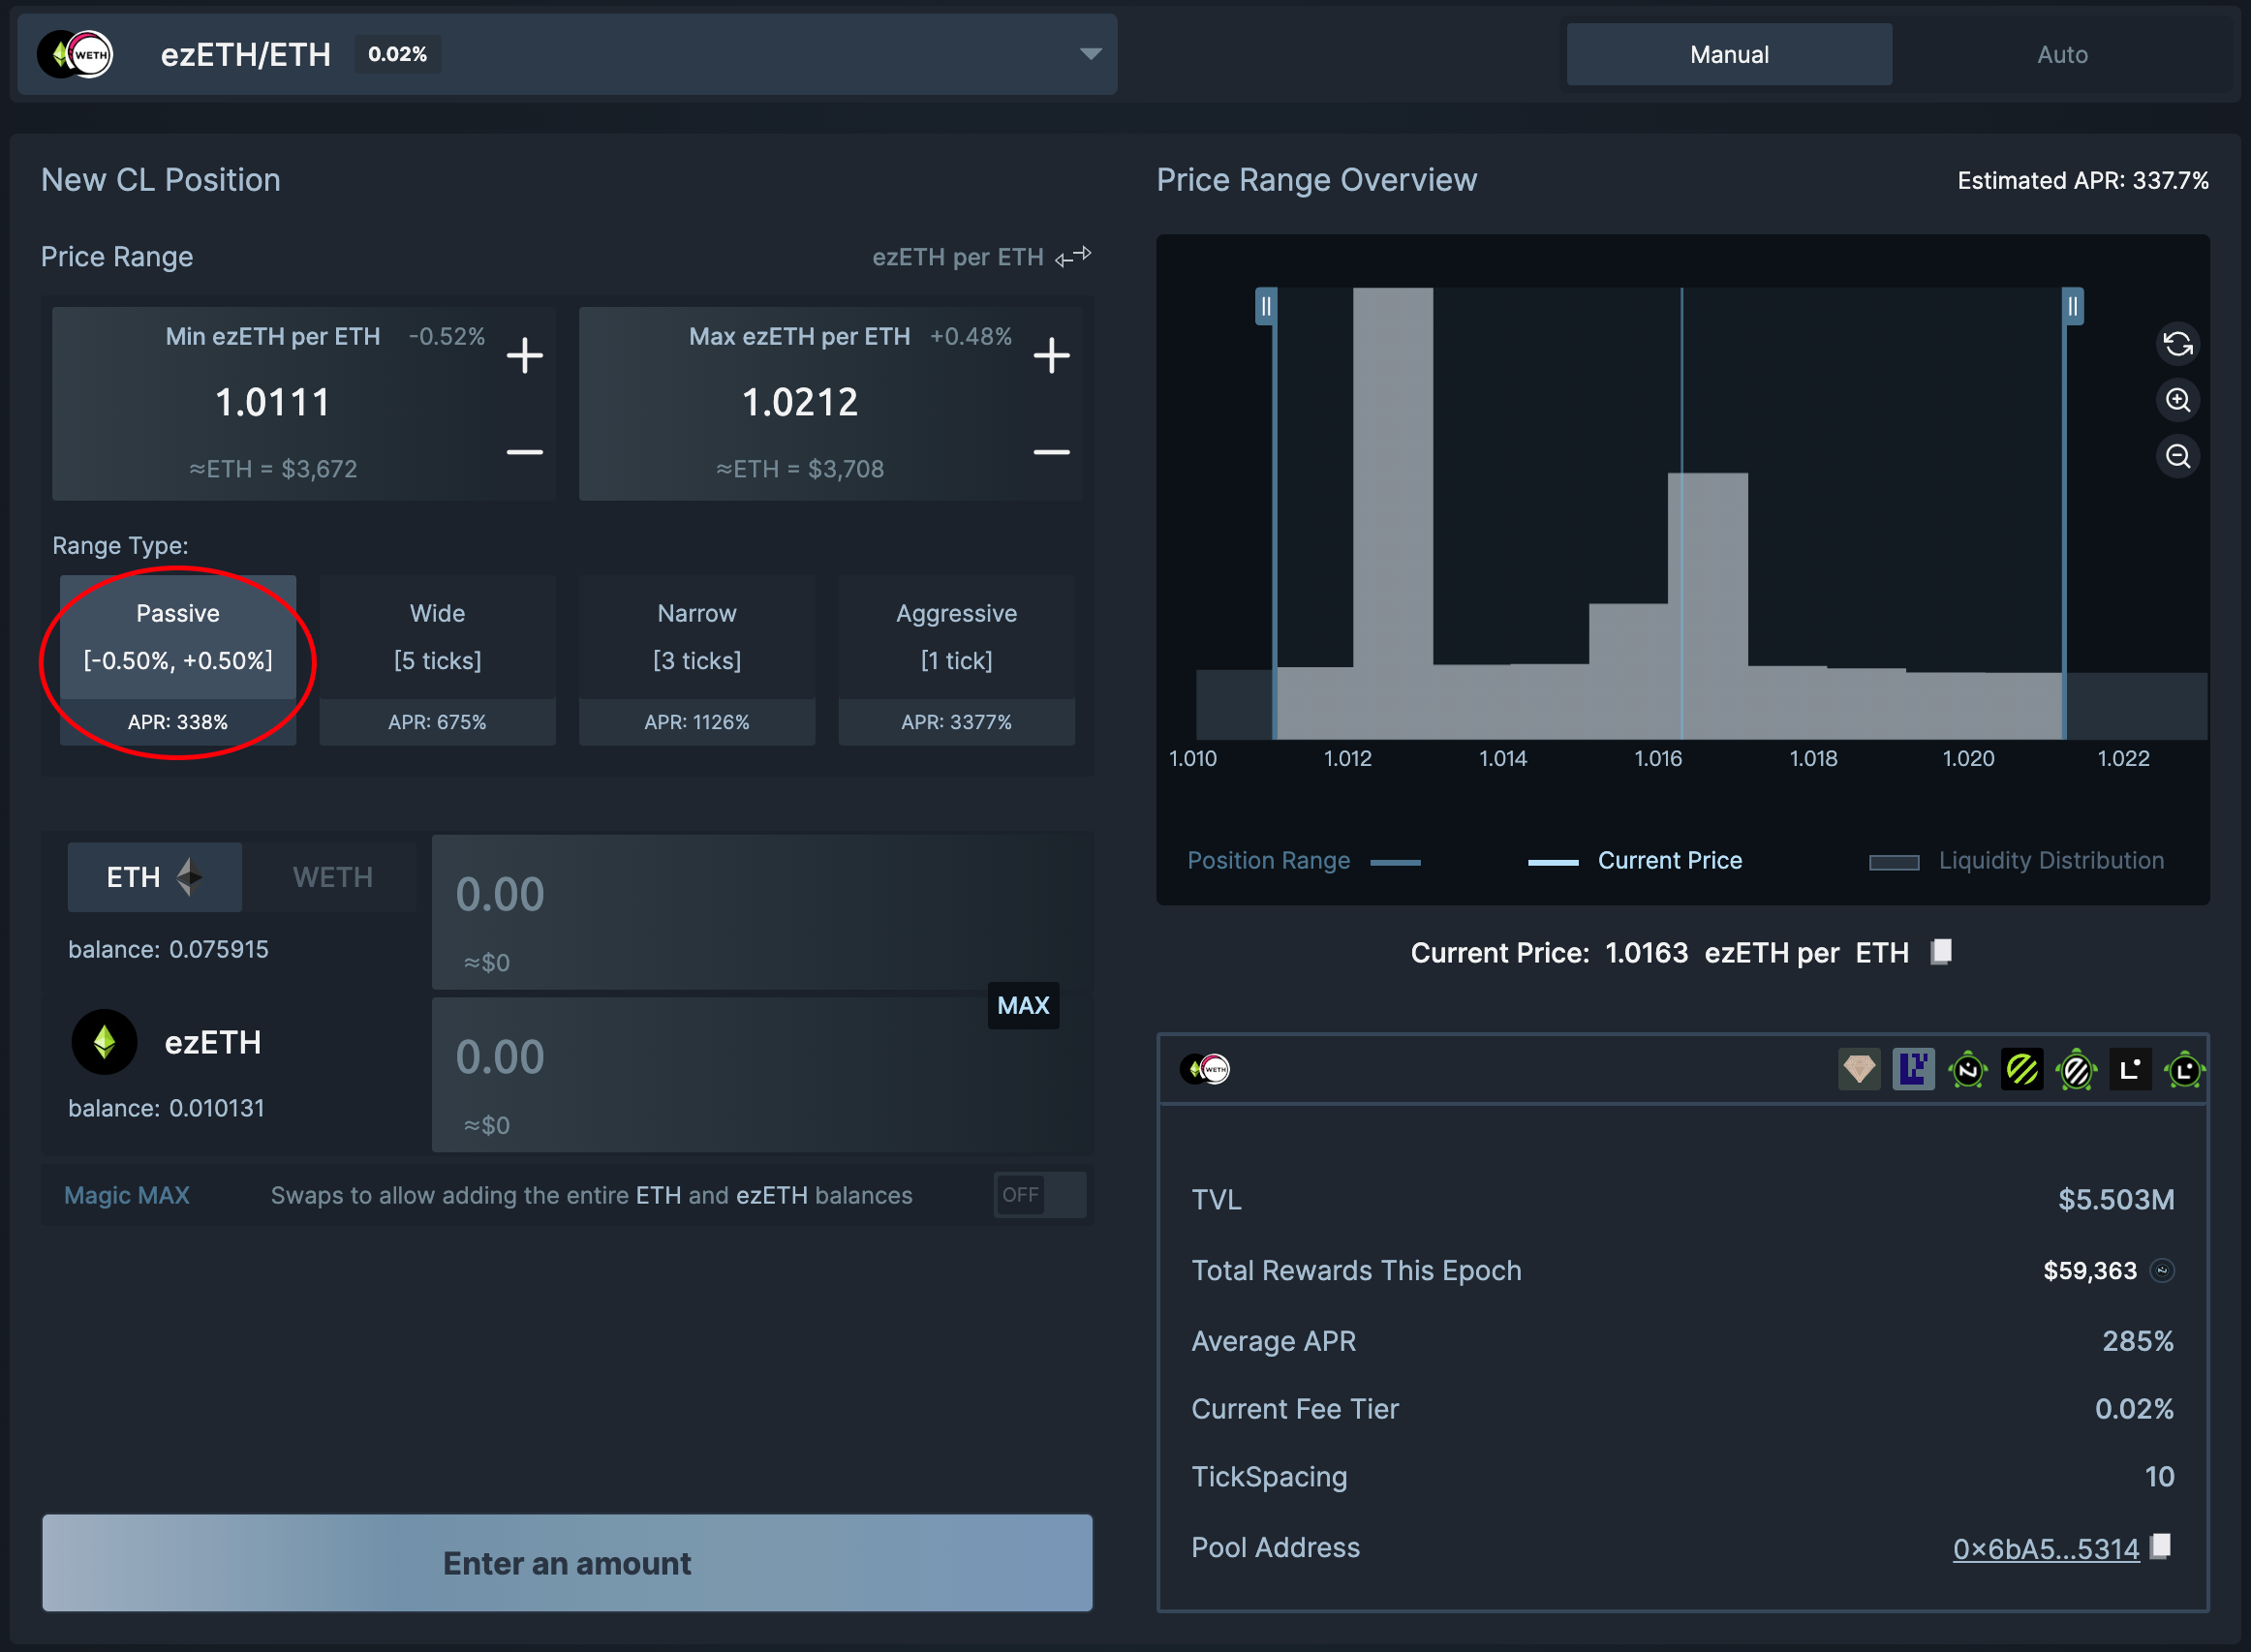The height and width of the screenshot is (1652, 2251).
Task: Click the ezETH amount input field
Action: (x=760, y=1075)
